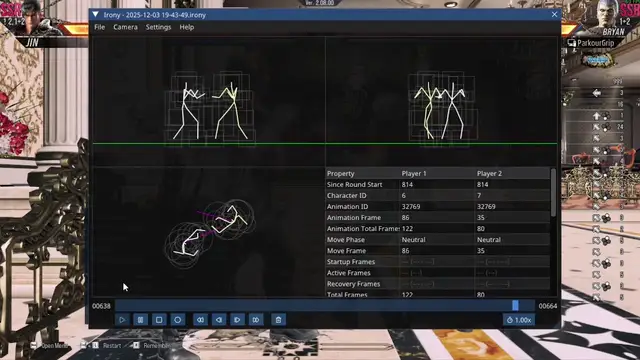Click the side view skeleton viewport
The width and height of the screenshot is (640, 360).
point(209,101)
